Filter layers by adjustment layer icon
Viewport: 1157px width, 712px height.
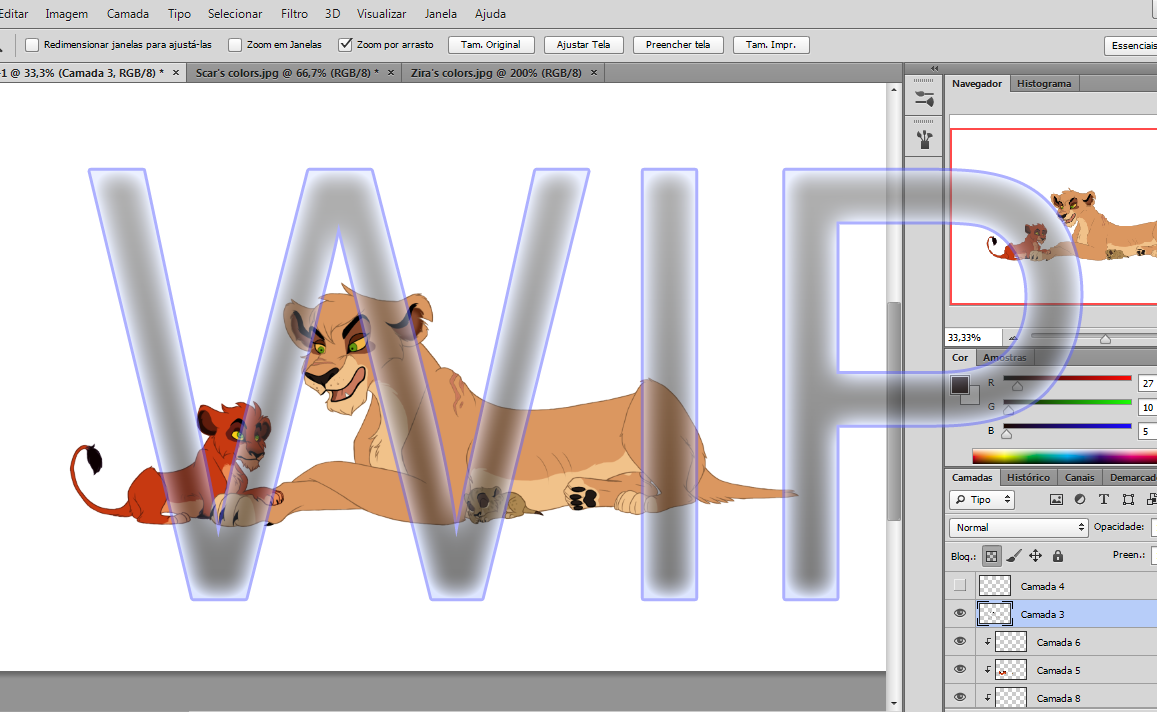coord(1080,500)
